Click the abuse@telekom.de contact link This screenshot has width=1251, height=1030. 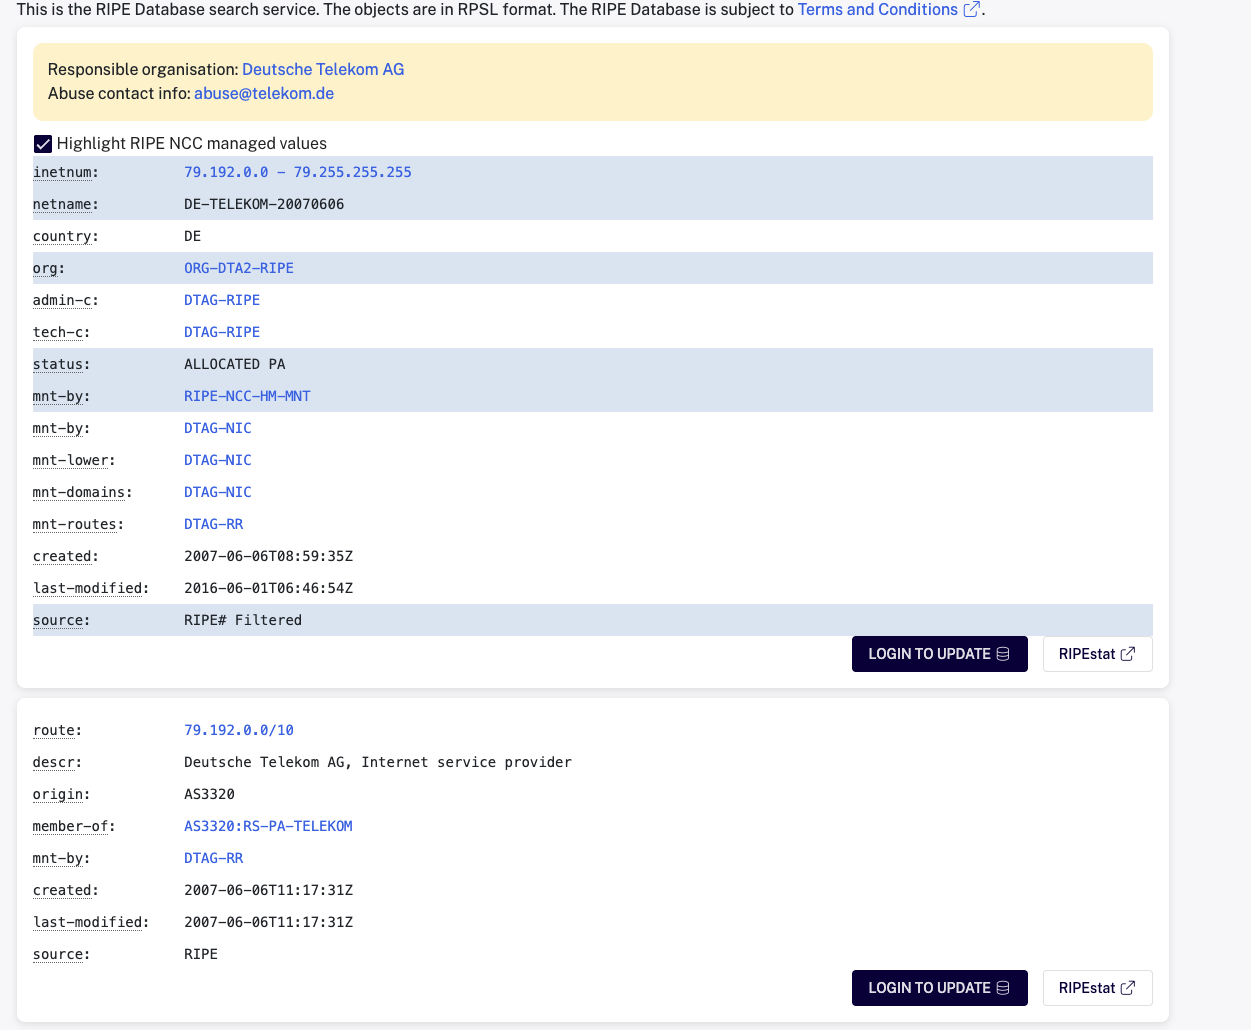click(x=263, y=93)
